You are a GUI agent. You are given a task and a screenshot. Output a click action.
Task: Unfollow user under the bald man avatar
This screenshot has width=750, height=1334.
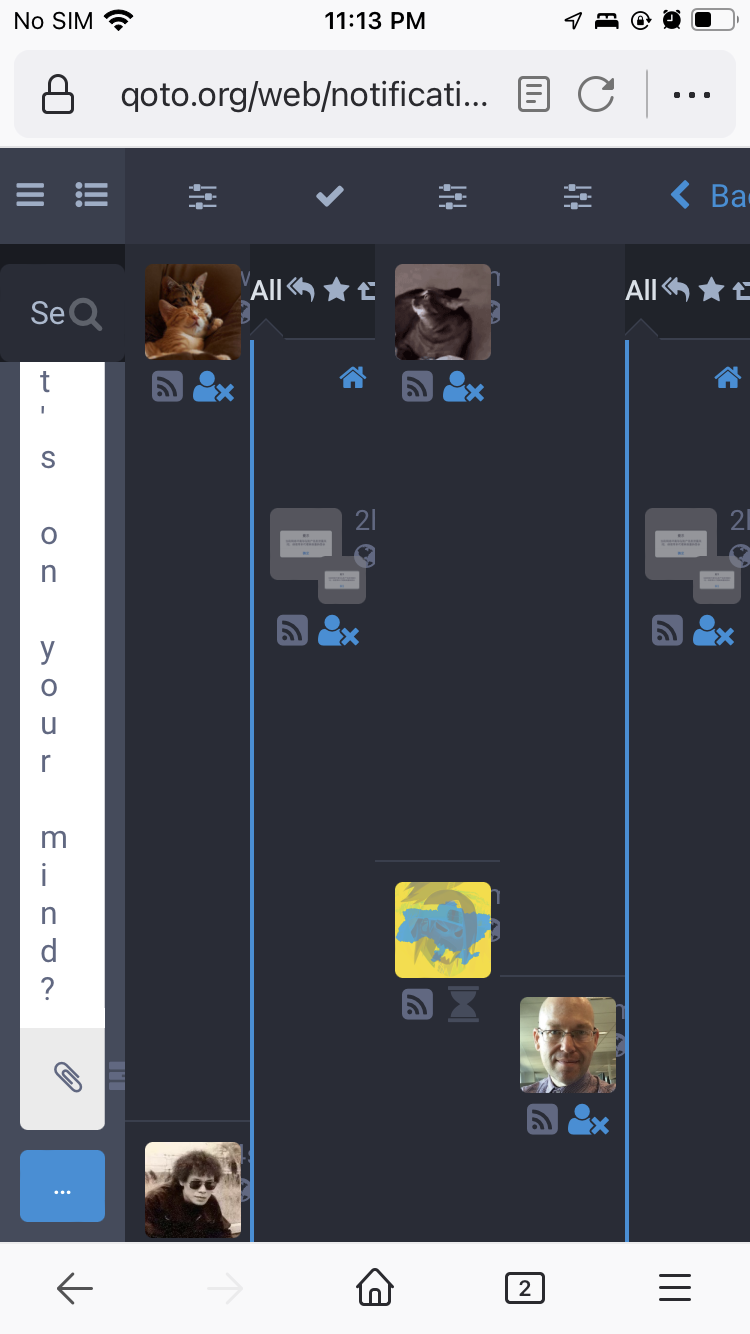tap(588, 1119)
